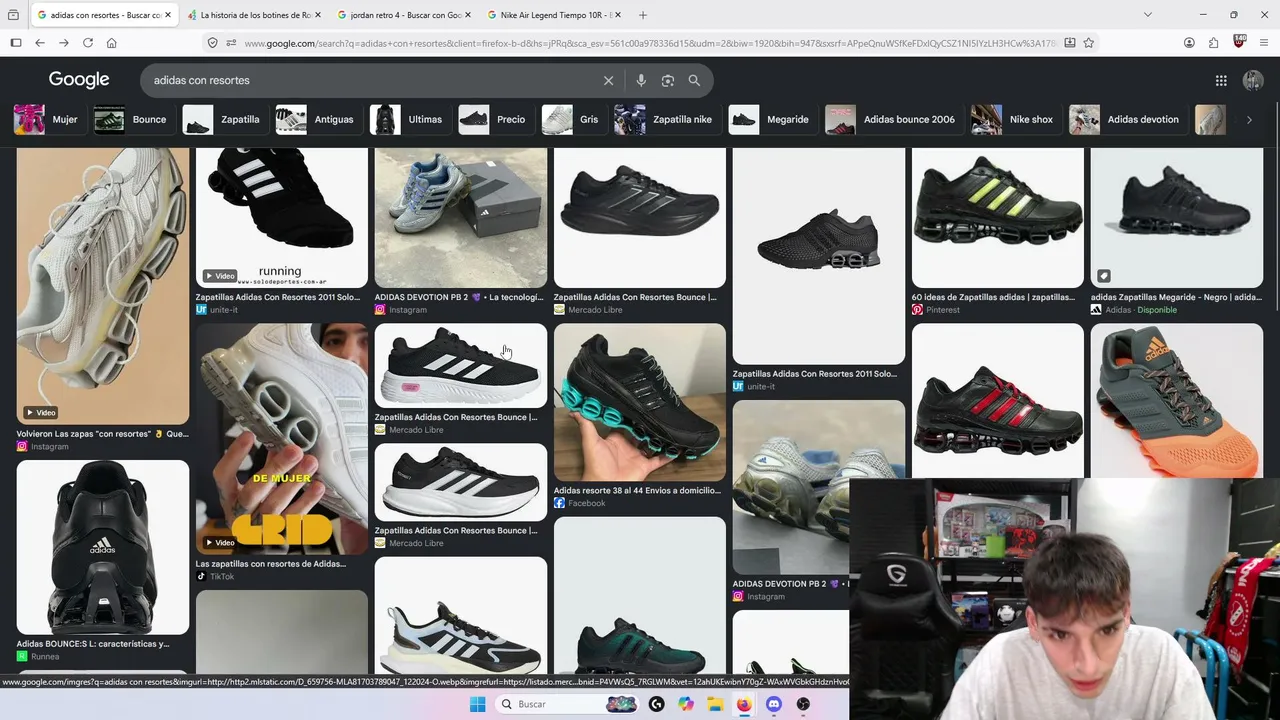The width and height of the screenshot is (1280, 720).
Task: Open a new browser tab
Action: pos(643,15)
